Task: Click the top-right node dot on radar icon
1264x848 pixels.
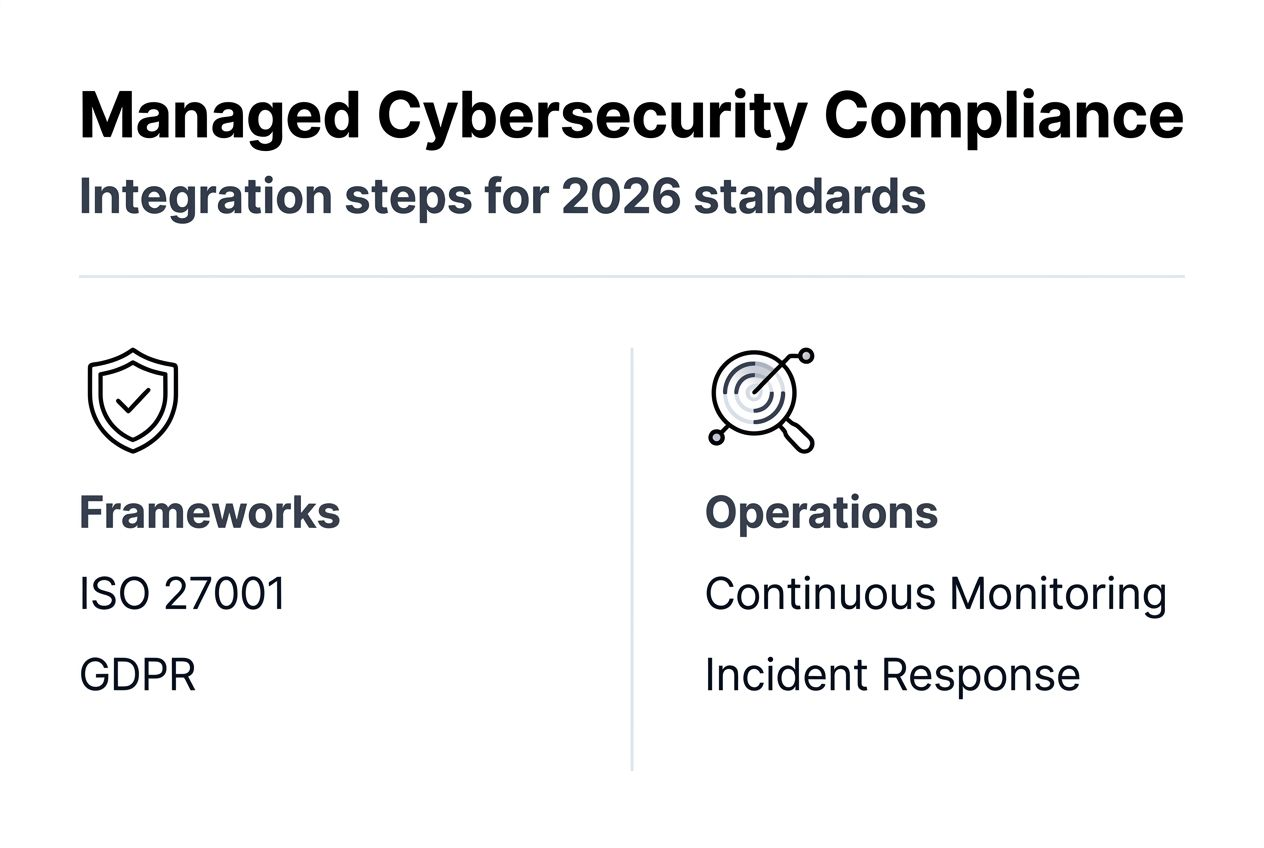Action: (x=806, y=355)
